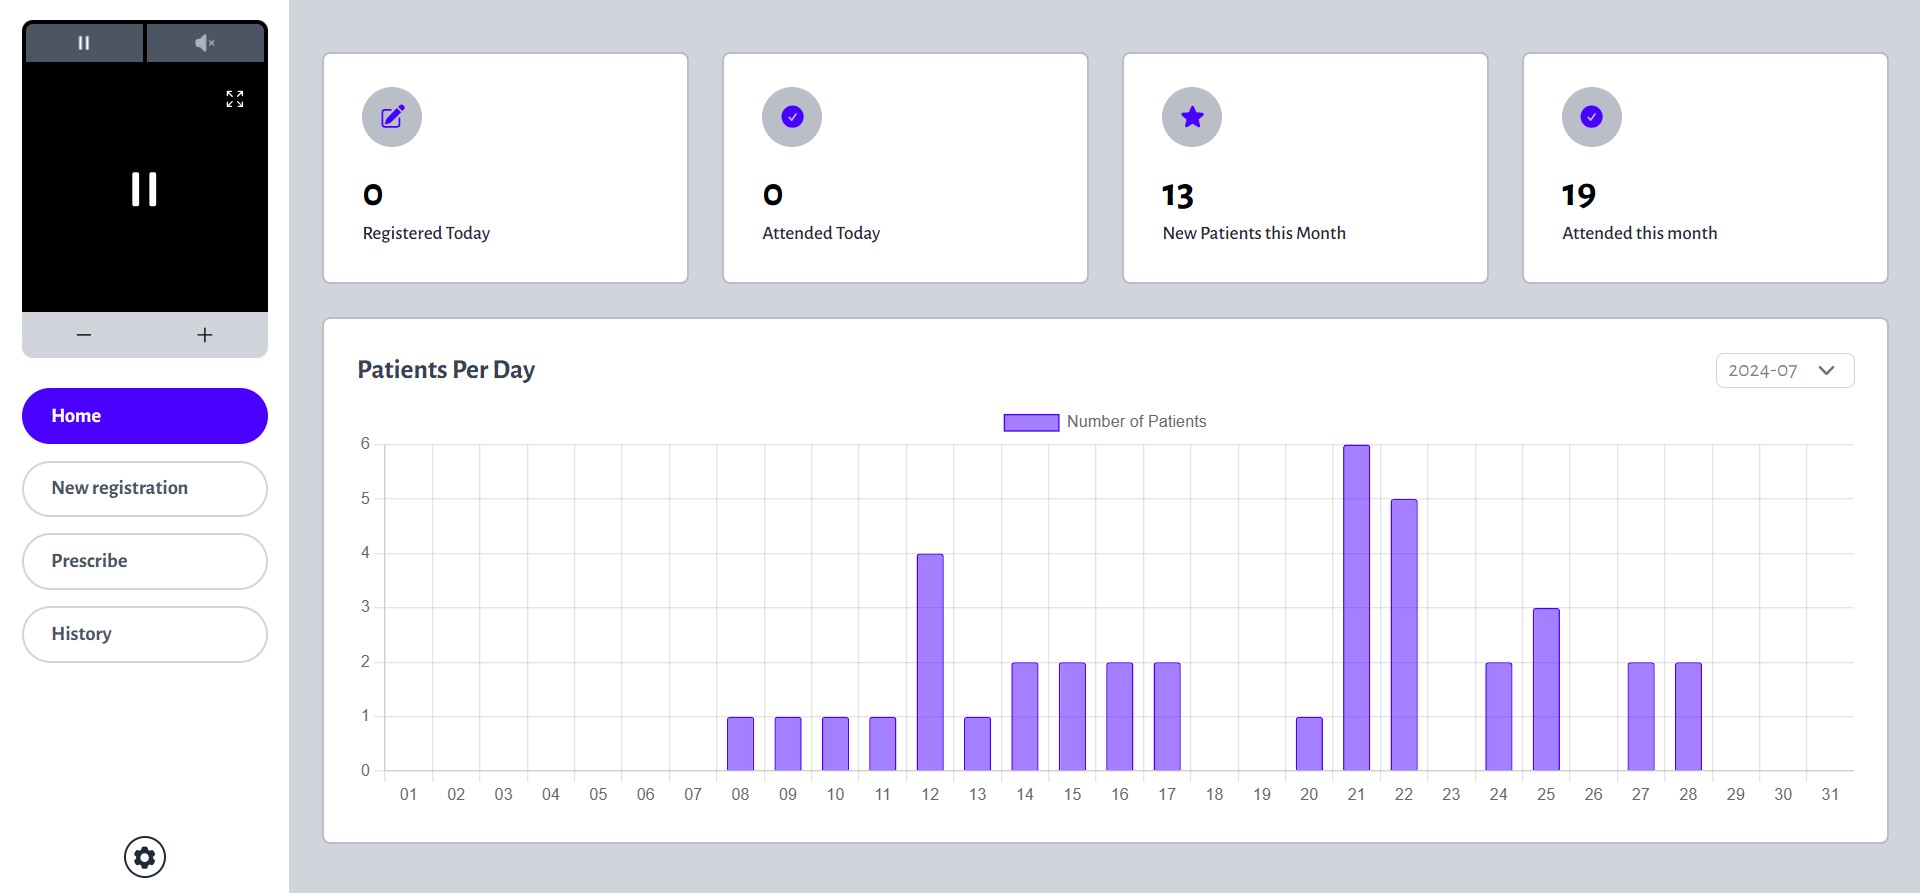The width and height of the screenshot is (1920, 893).
Task: Open the 2024-07 month dropdown
Action: (x=1764, y=371)
